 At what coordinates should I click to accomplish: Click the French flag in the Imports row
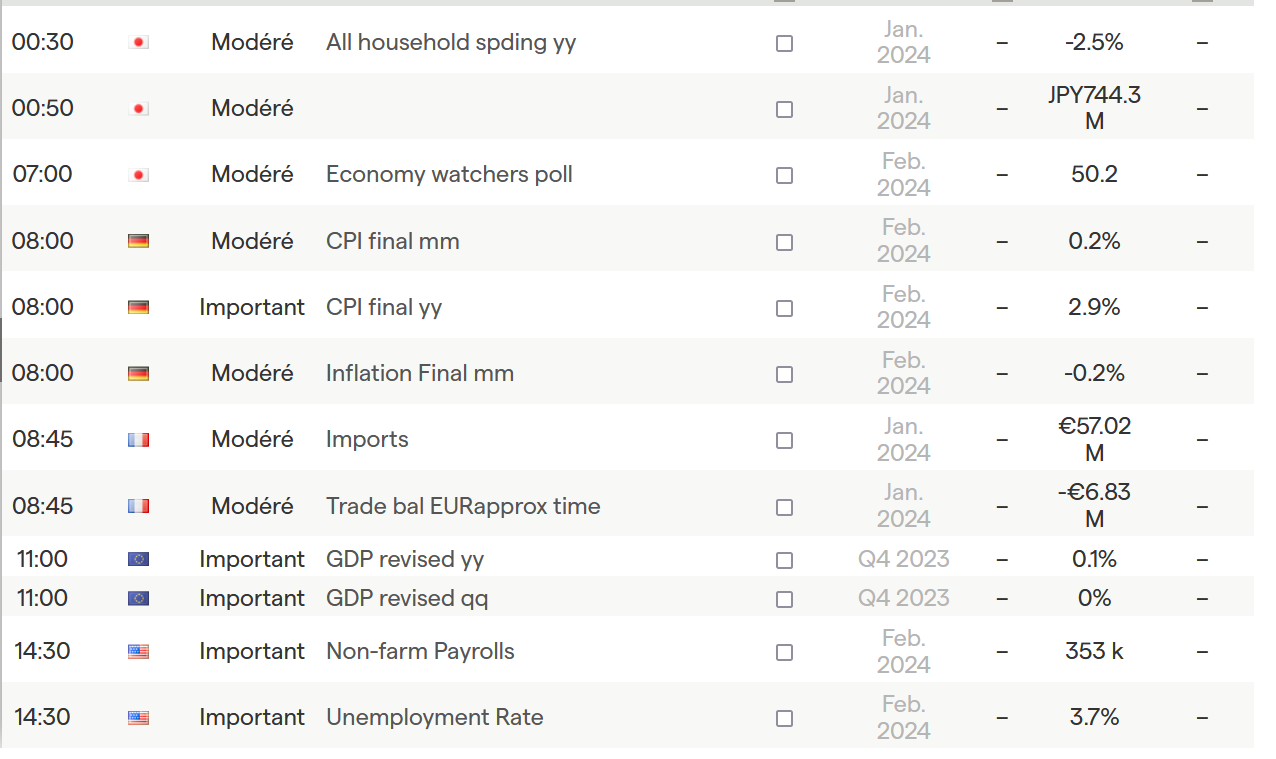[x=139, y=440]
